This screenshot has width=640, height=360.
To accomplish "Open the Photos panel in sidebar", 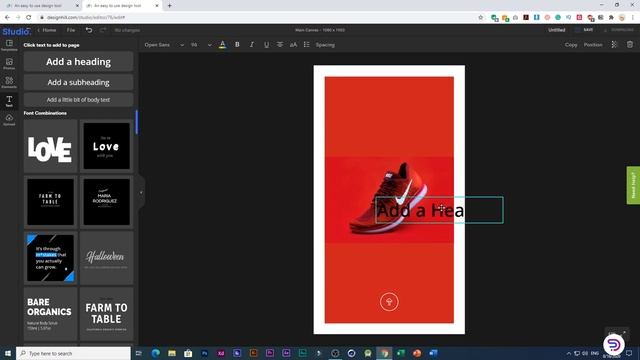I will click(9, 64).
